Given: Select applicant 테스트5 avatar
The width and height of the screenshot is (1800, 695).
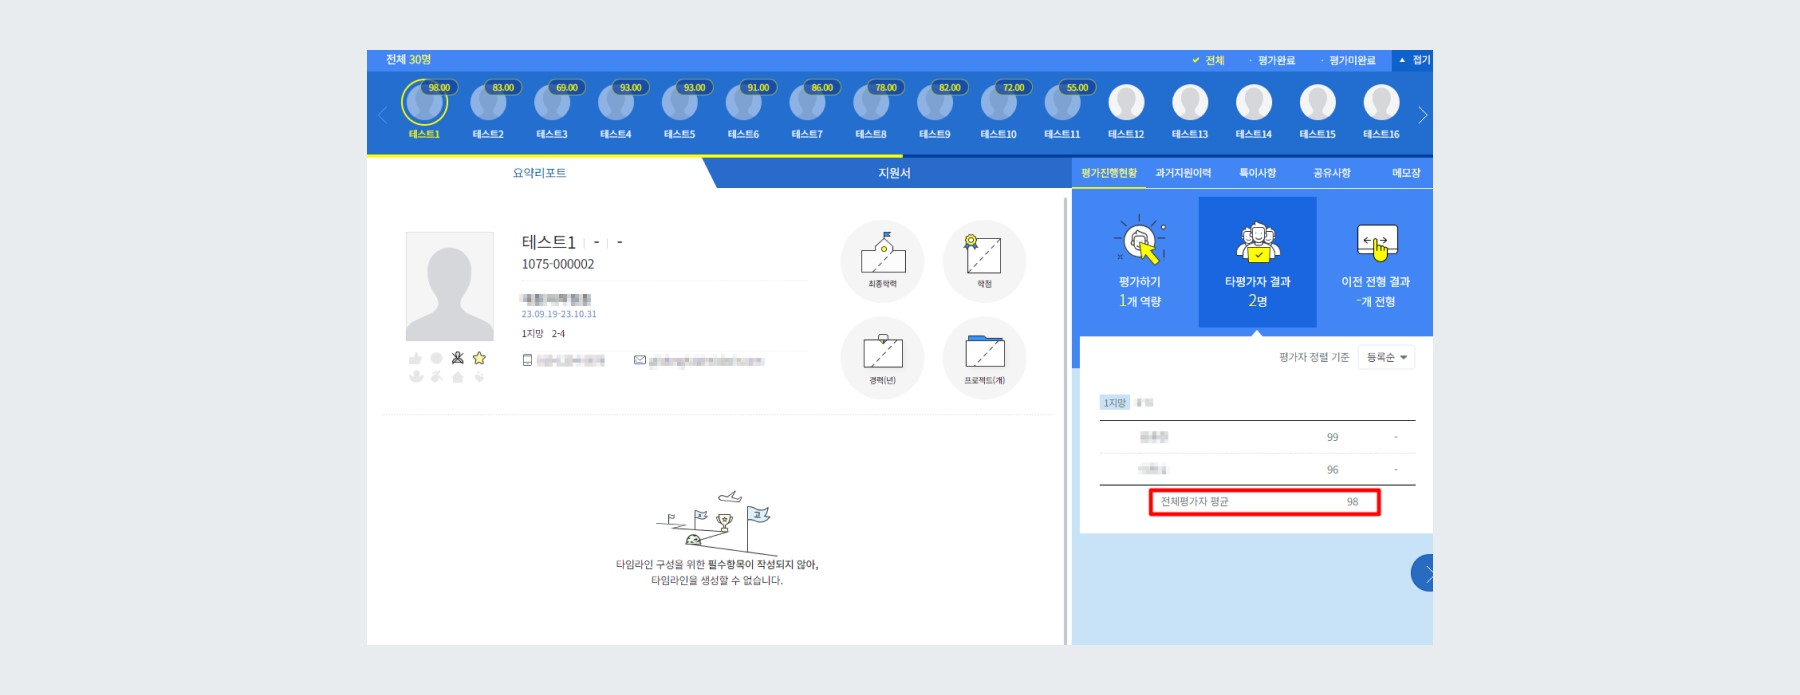Looking at the screenshot, I should click(x=680, y=102).
